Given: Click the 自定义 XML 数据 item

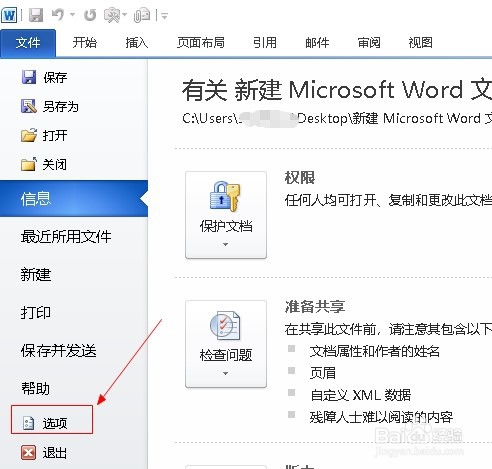Looking at the screenshot, I should click(x=360, y=395).
